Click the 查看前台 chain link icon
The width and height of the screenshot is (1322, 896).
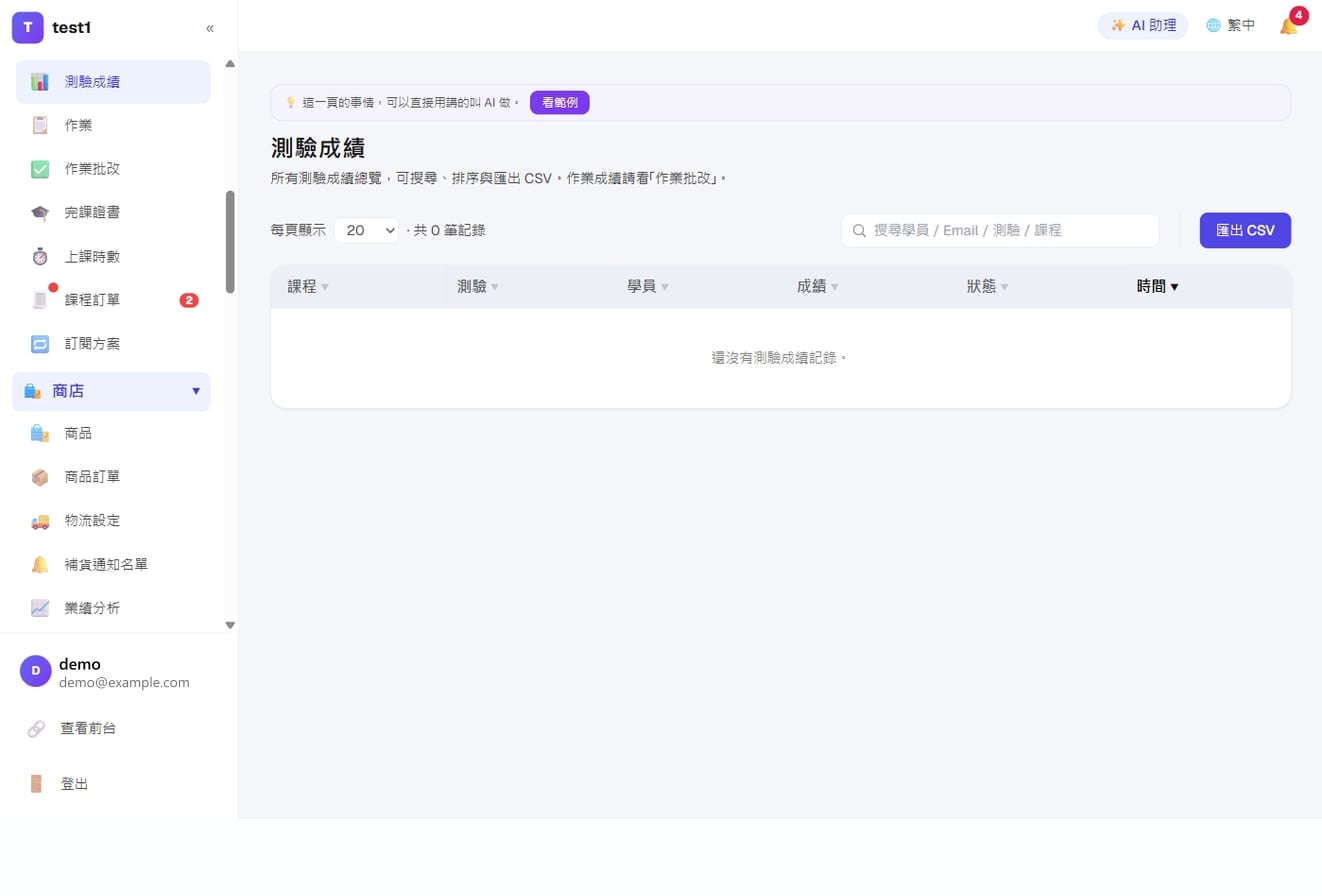(36, 729)
